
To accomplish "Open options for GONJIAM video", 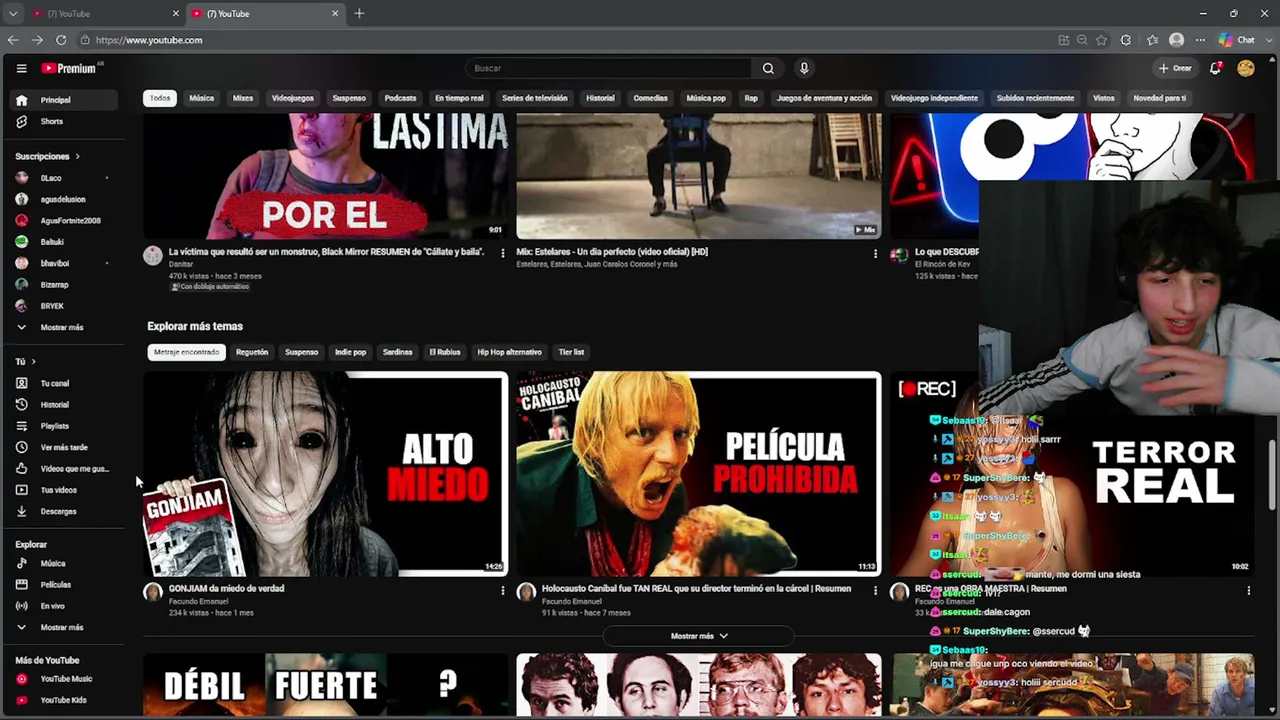I will tap(503, 591).
